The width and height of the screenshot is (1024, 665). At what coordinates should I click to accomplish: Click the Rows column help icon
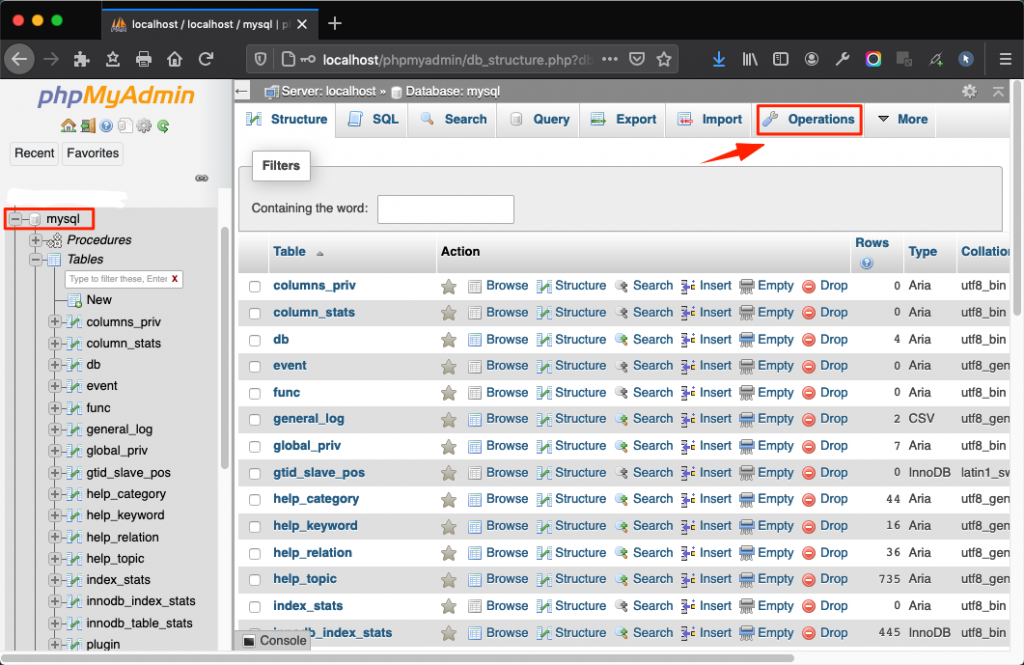pos(867,263)
